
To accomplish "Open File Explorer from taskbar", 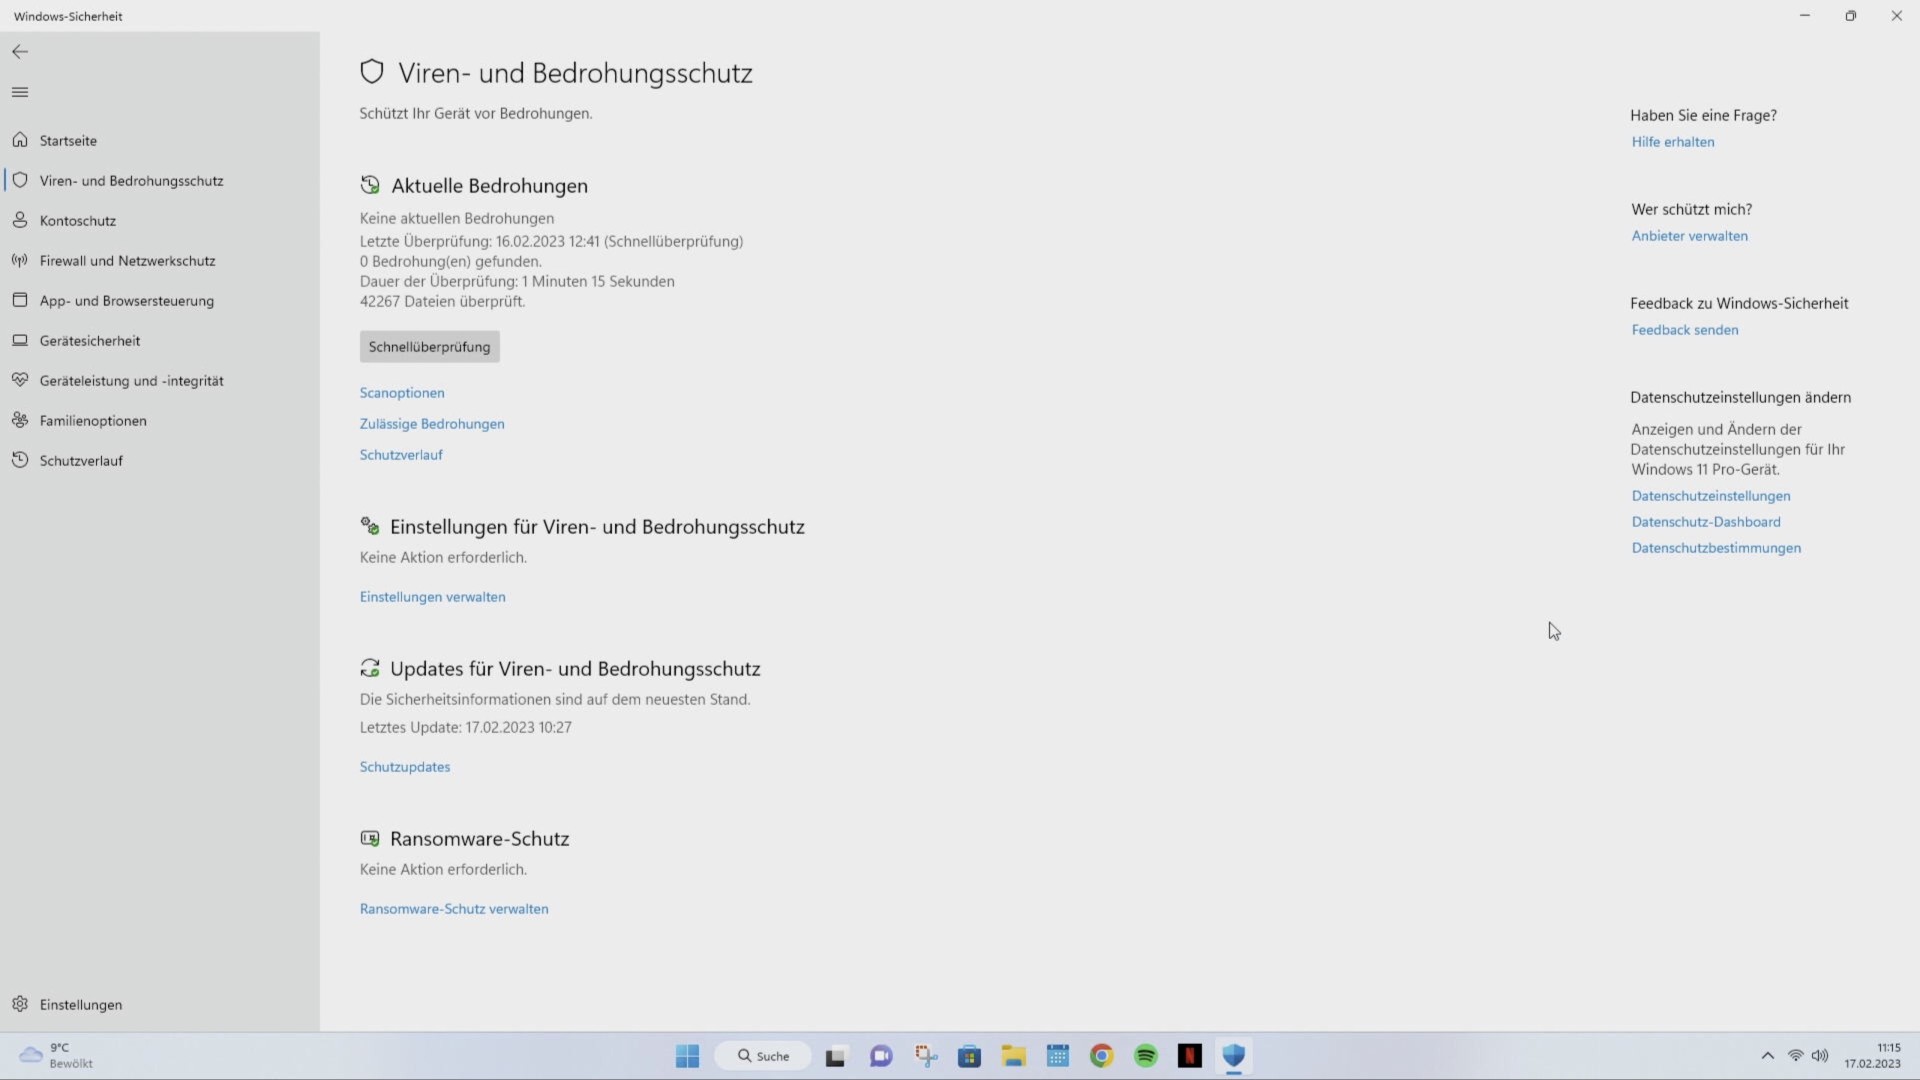I will point(1014,1056).
